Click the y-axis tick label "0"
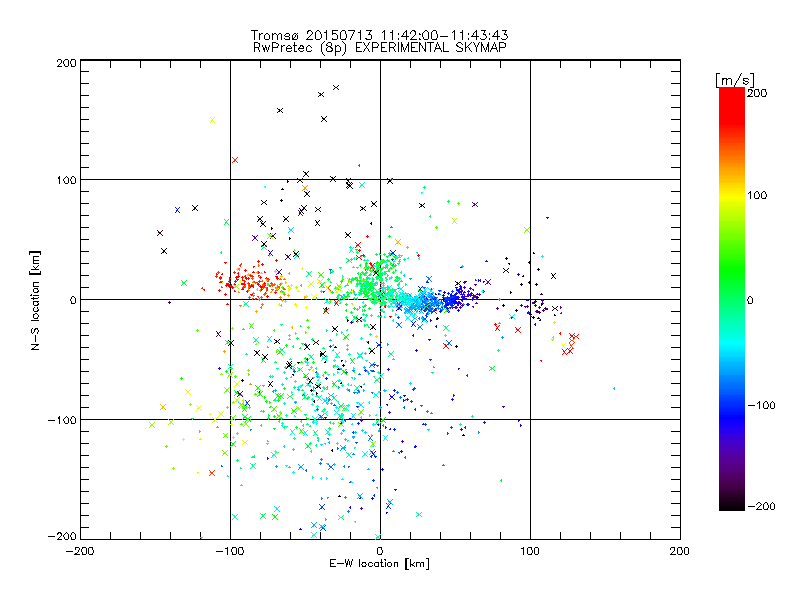 pyautogui.click(x=73, y=300)
